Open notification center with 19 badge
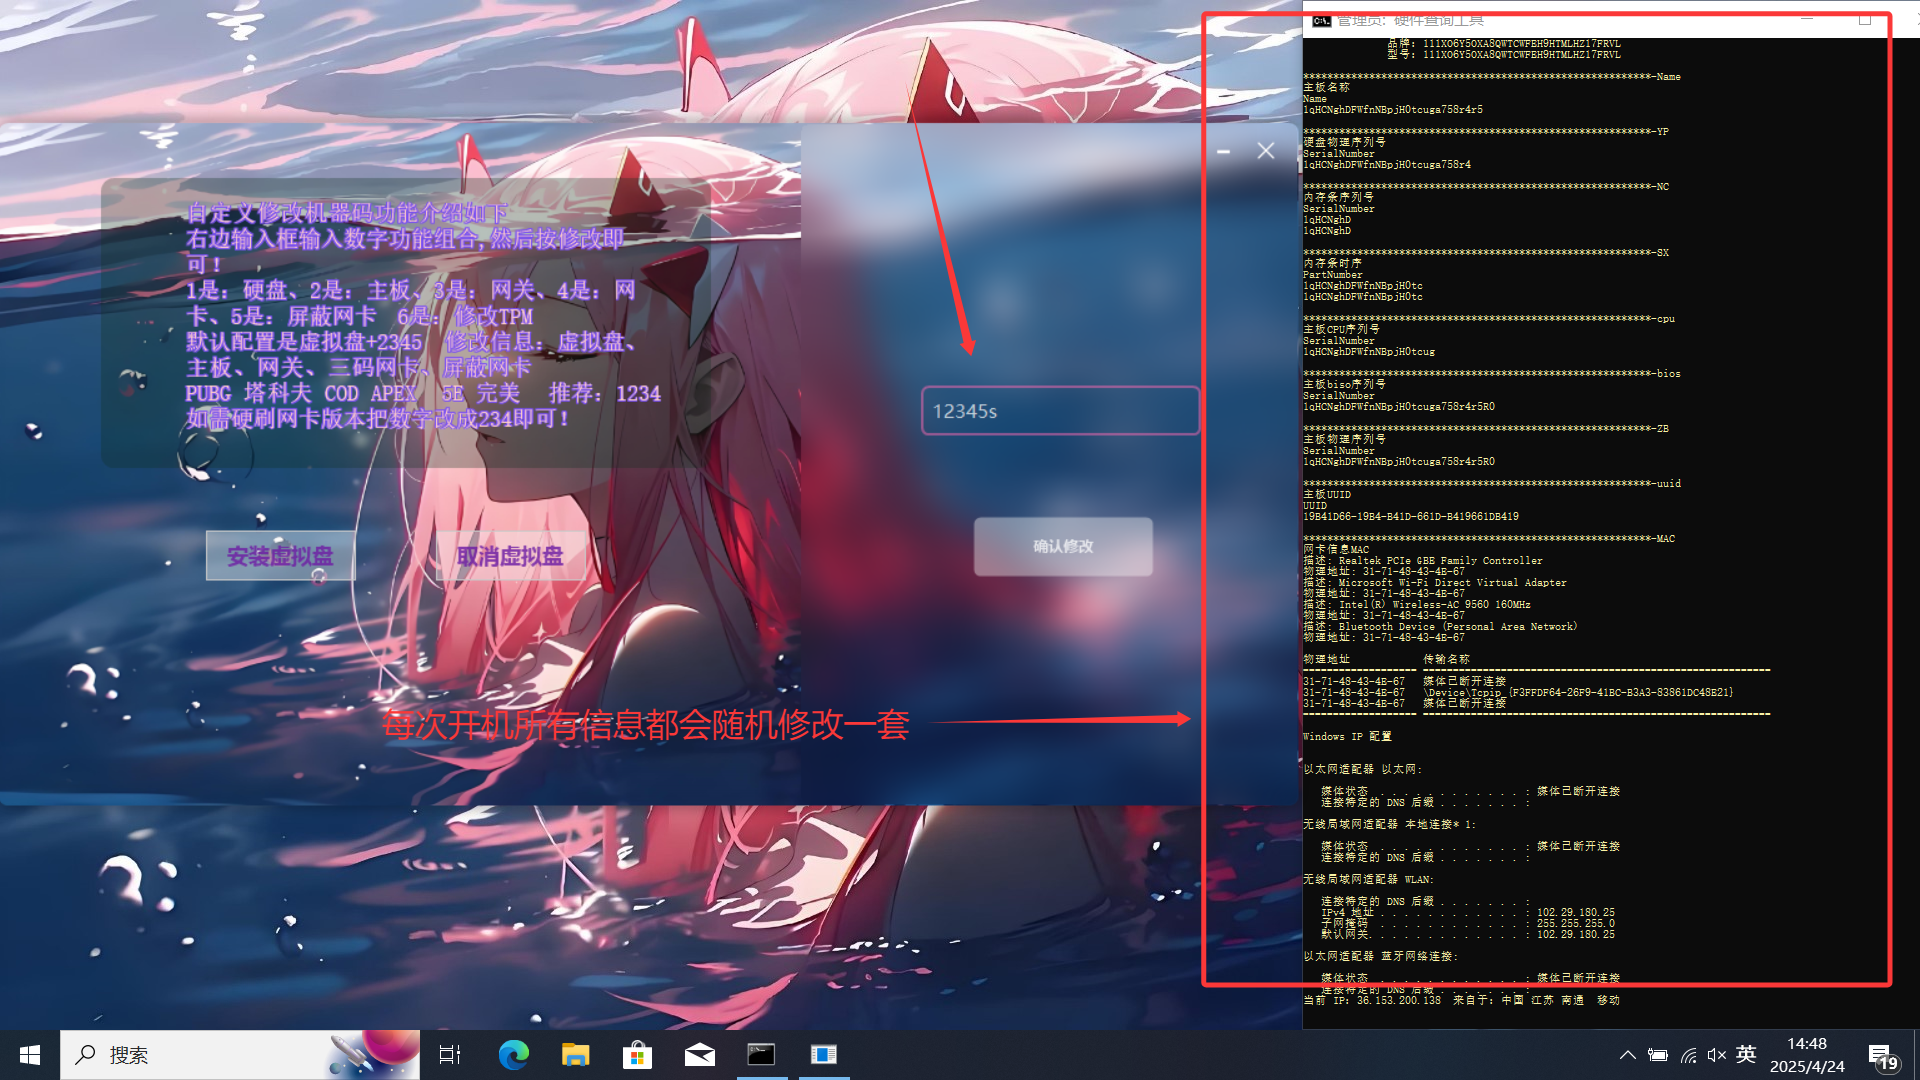Viewport: 1920px width, 1080px height. (x=1882, y=1055)
